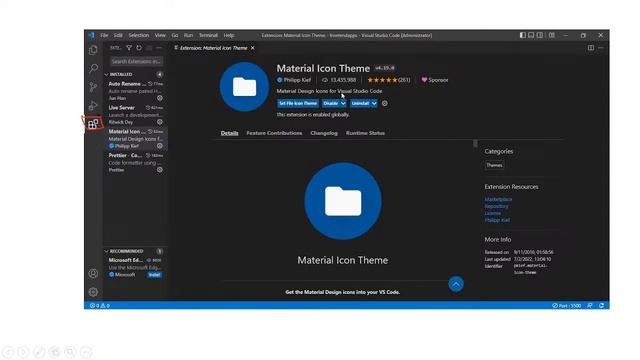Open the gear for Auto Rename extension

(160, 98)
